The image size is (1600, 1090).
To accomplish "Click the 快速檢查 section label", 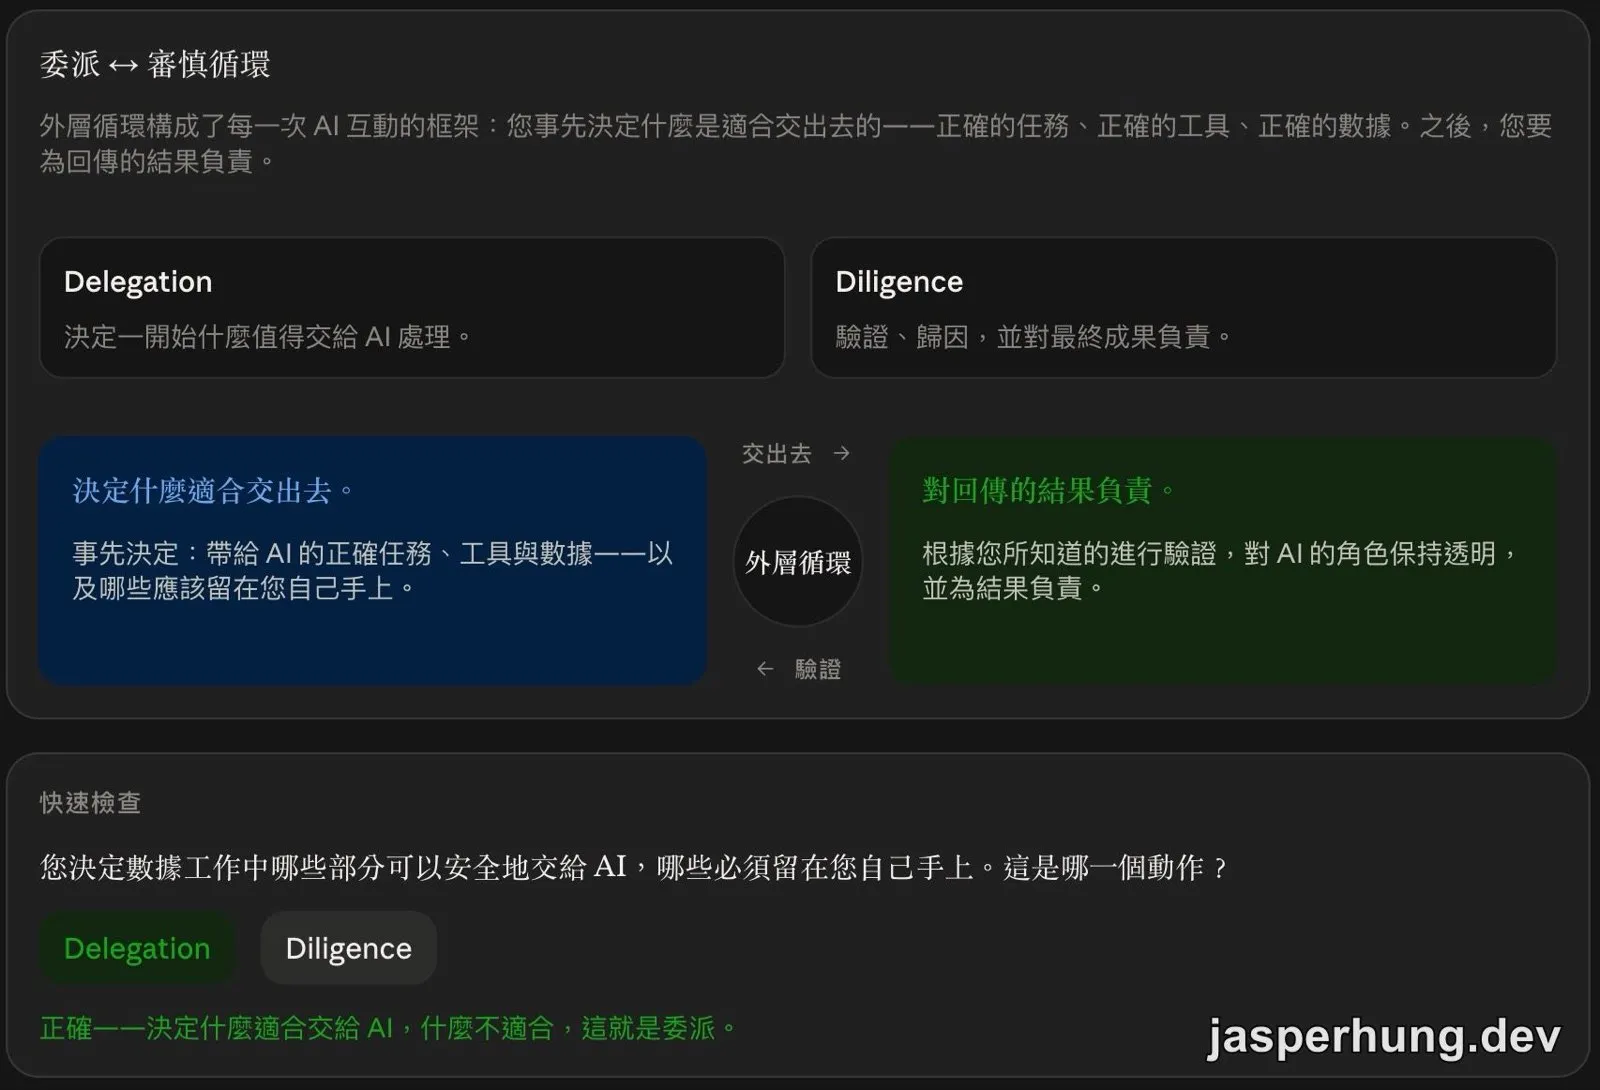I will click(x=90, y=803).
